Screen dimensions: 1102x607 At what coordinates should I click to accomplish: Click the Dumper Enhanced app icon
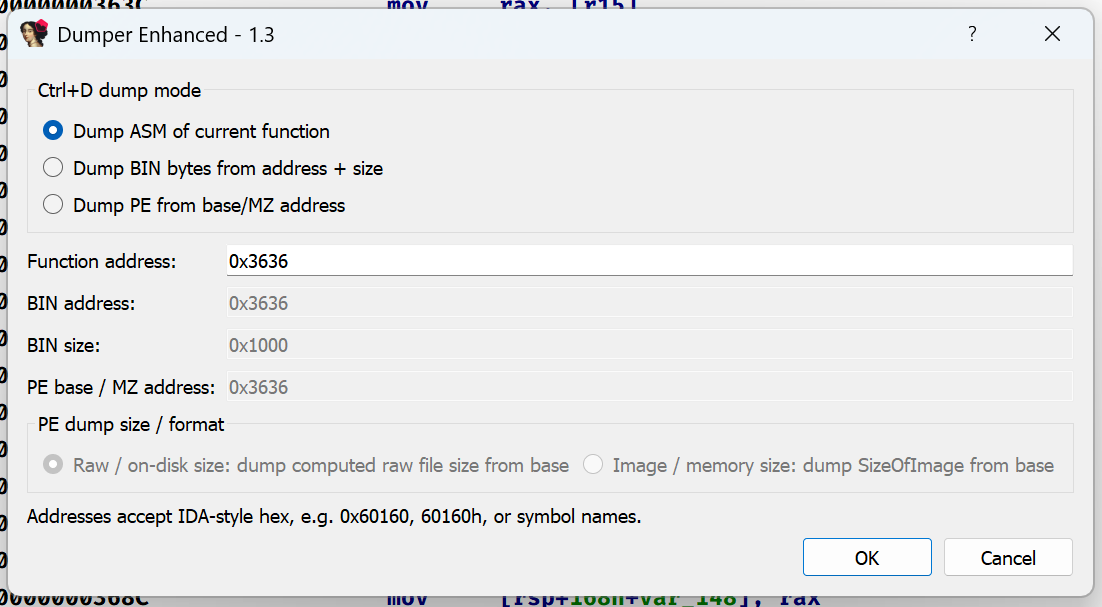(34, 34)
